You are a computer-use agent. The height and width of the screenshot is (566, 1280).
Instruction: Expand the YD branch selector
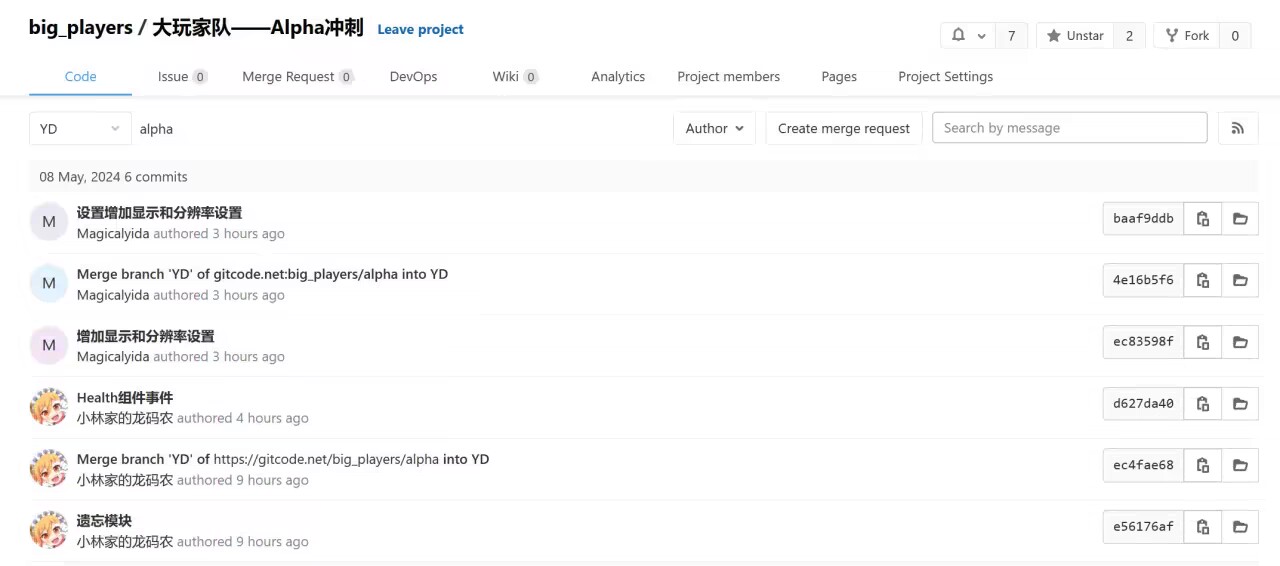coord(80,129)
